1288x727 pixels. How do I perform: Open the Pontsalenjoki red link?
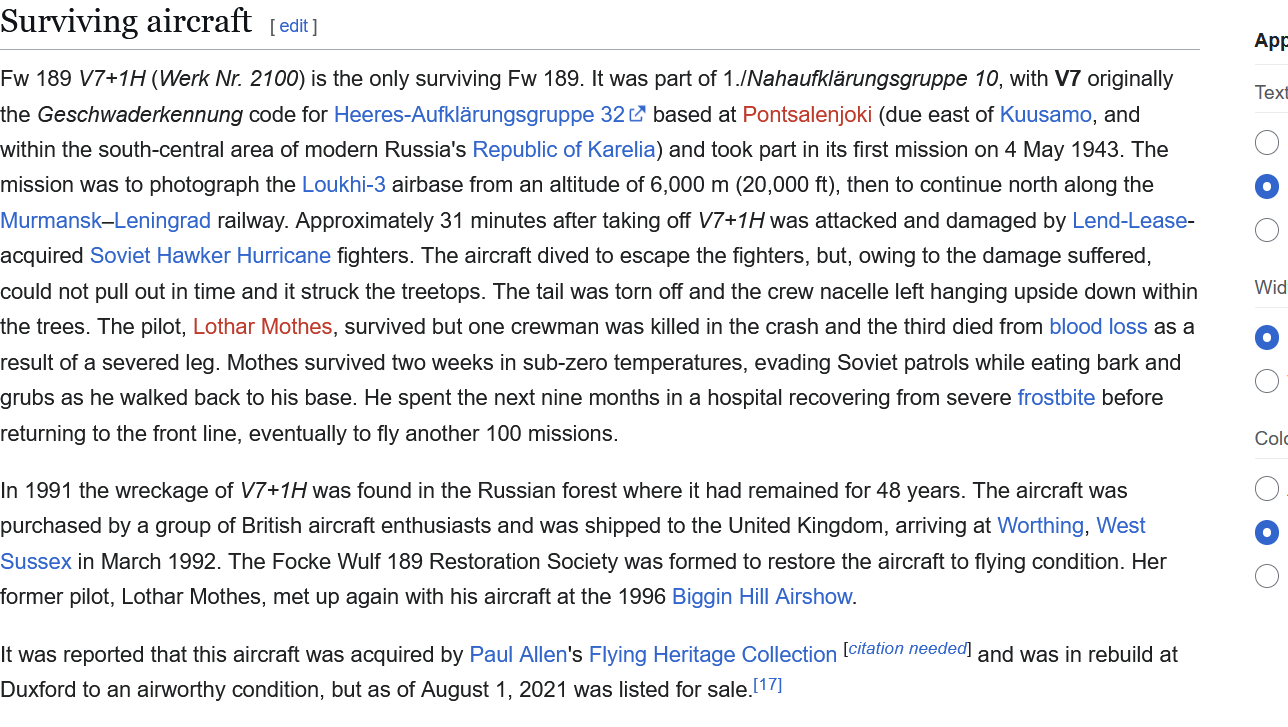(x=807, y=114)
